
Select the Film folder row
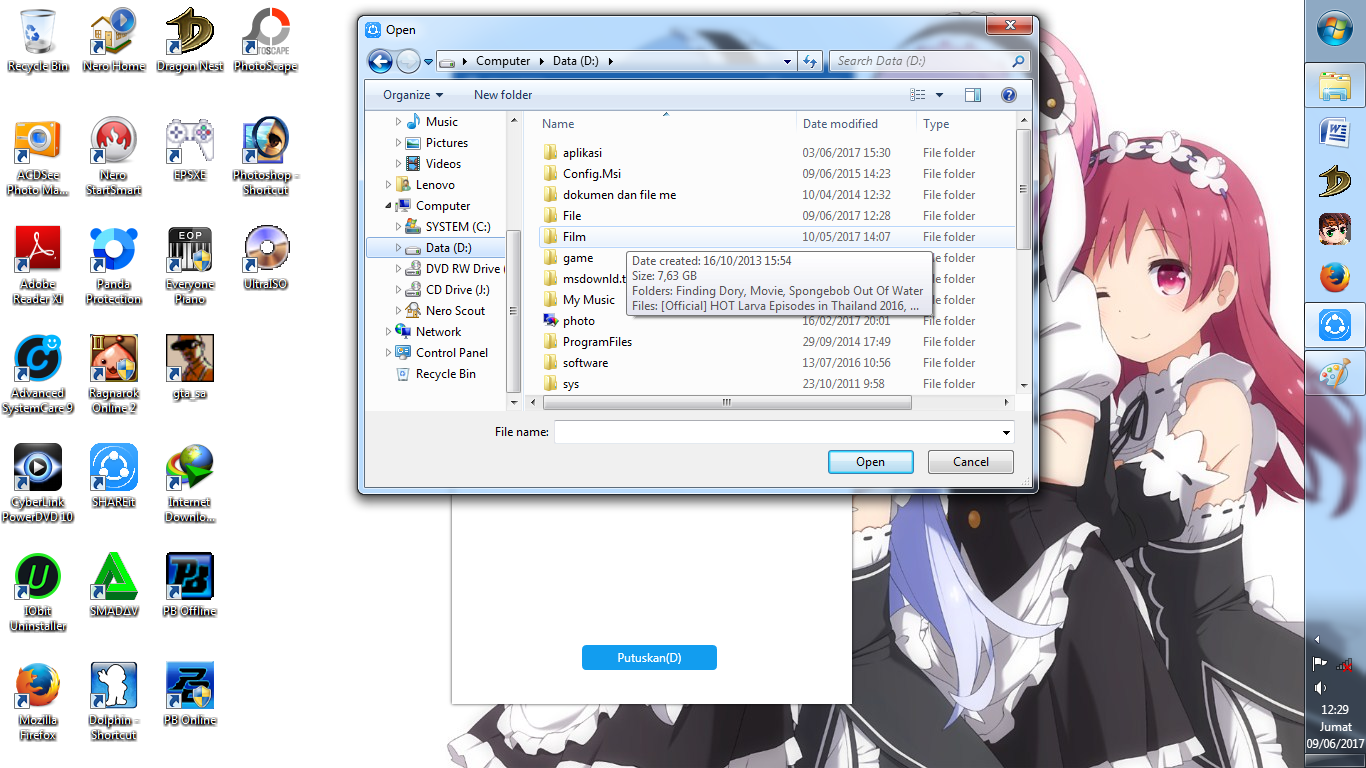tap(776, 237)
